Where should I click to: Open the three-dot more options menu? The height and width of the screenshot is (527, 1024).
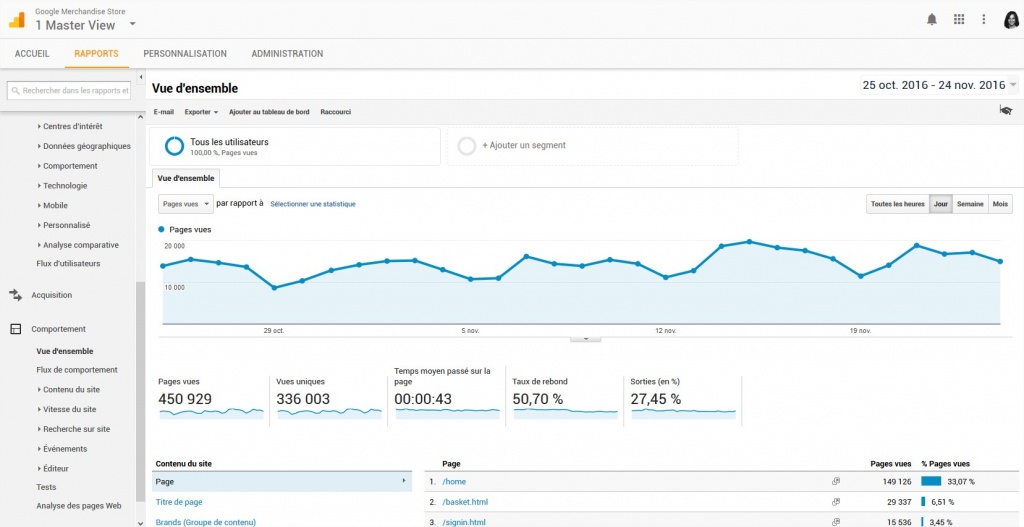pos(984,20)
